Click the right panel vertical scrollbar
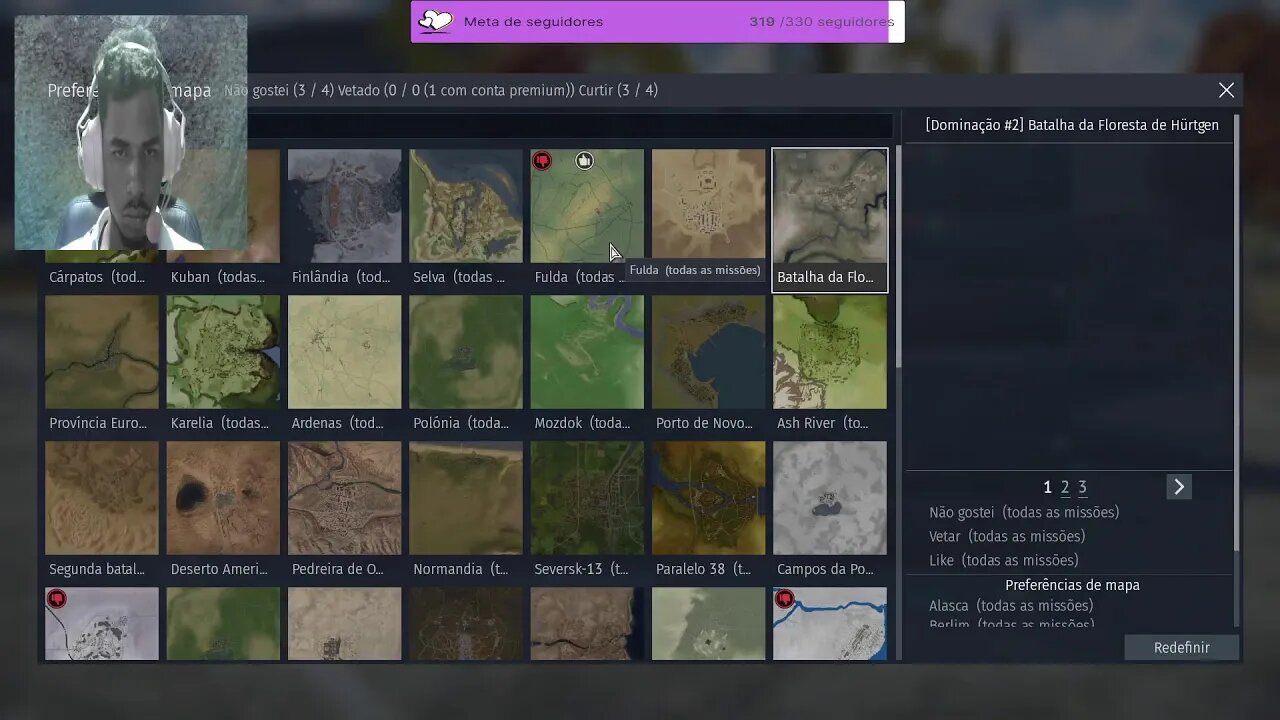This screenshot has height=720, width=1280. click(1237, 332)
